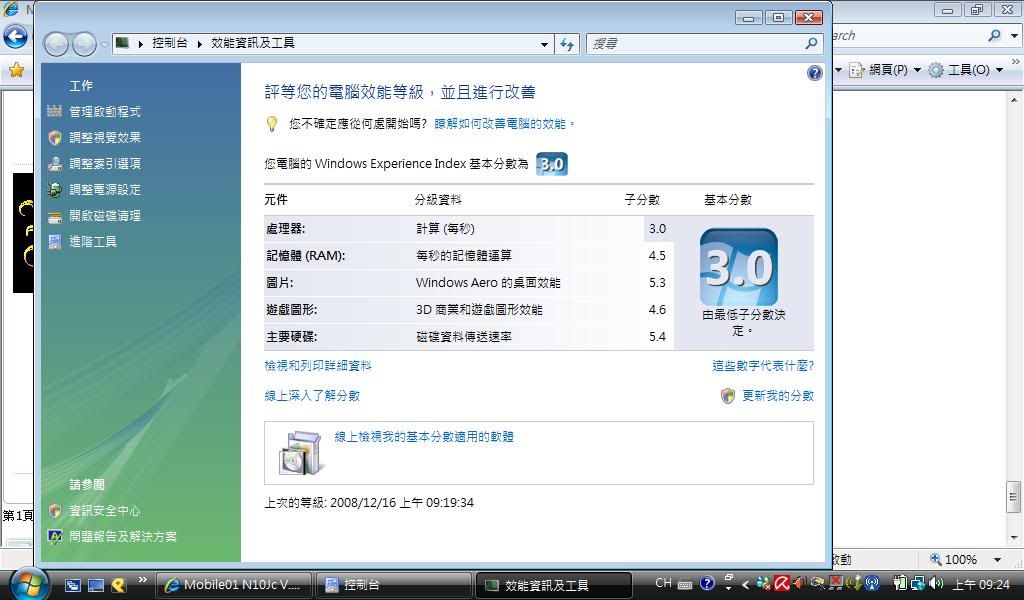Click the search magnifier icon in 搜尋 box
The height and width of the screenshot is (600, 1024).
[x=811, y=44]
